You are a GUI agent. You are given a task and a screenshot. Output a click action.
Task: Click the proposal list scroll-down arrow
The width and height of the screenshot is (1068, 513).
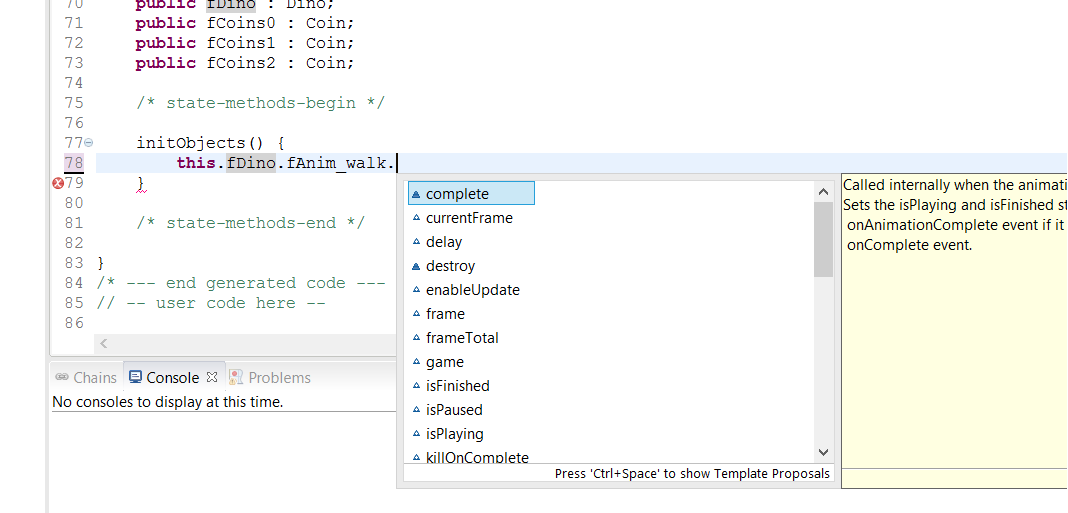(823, 452)
